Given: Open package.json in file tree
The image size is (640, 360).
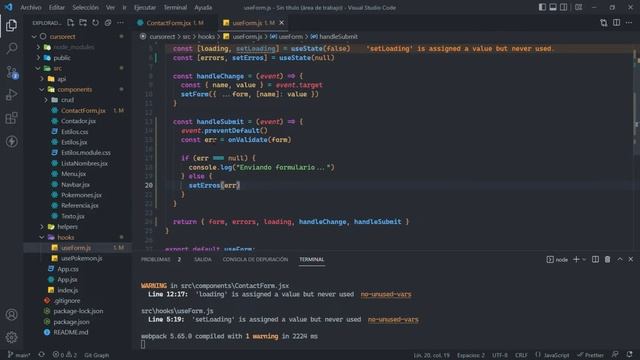Looking at the screenshot, I should 71,322.
